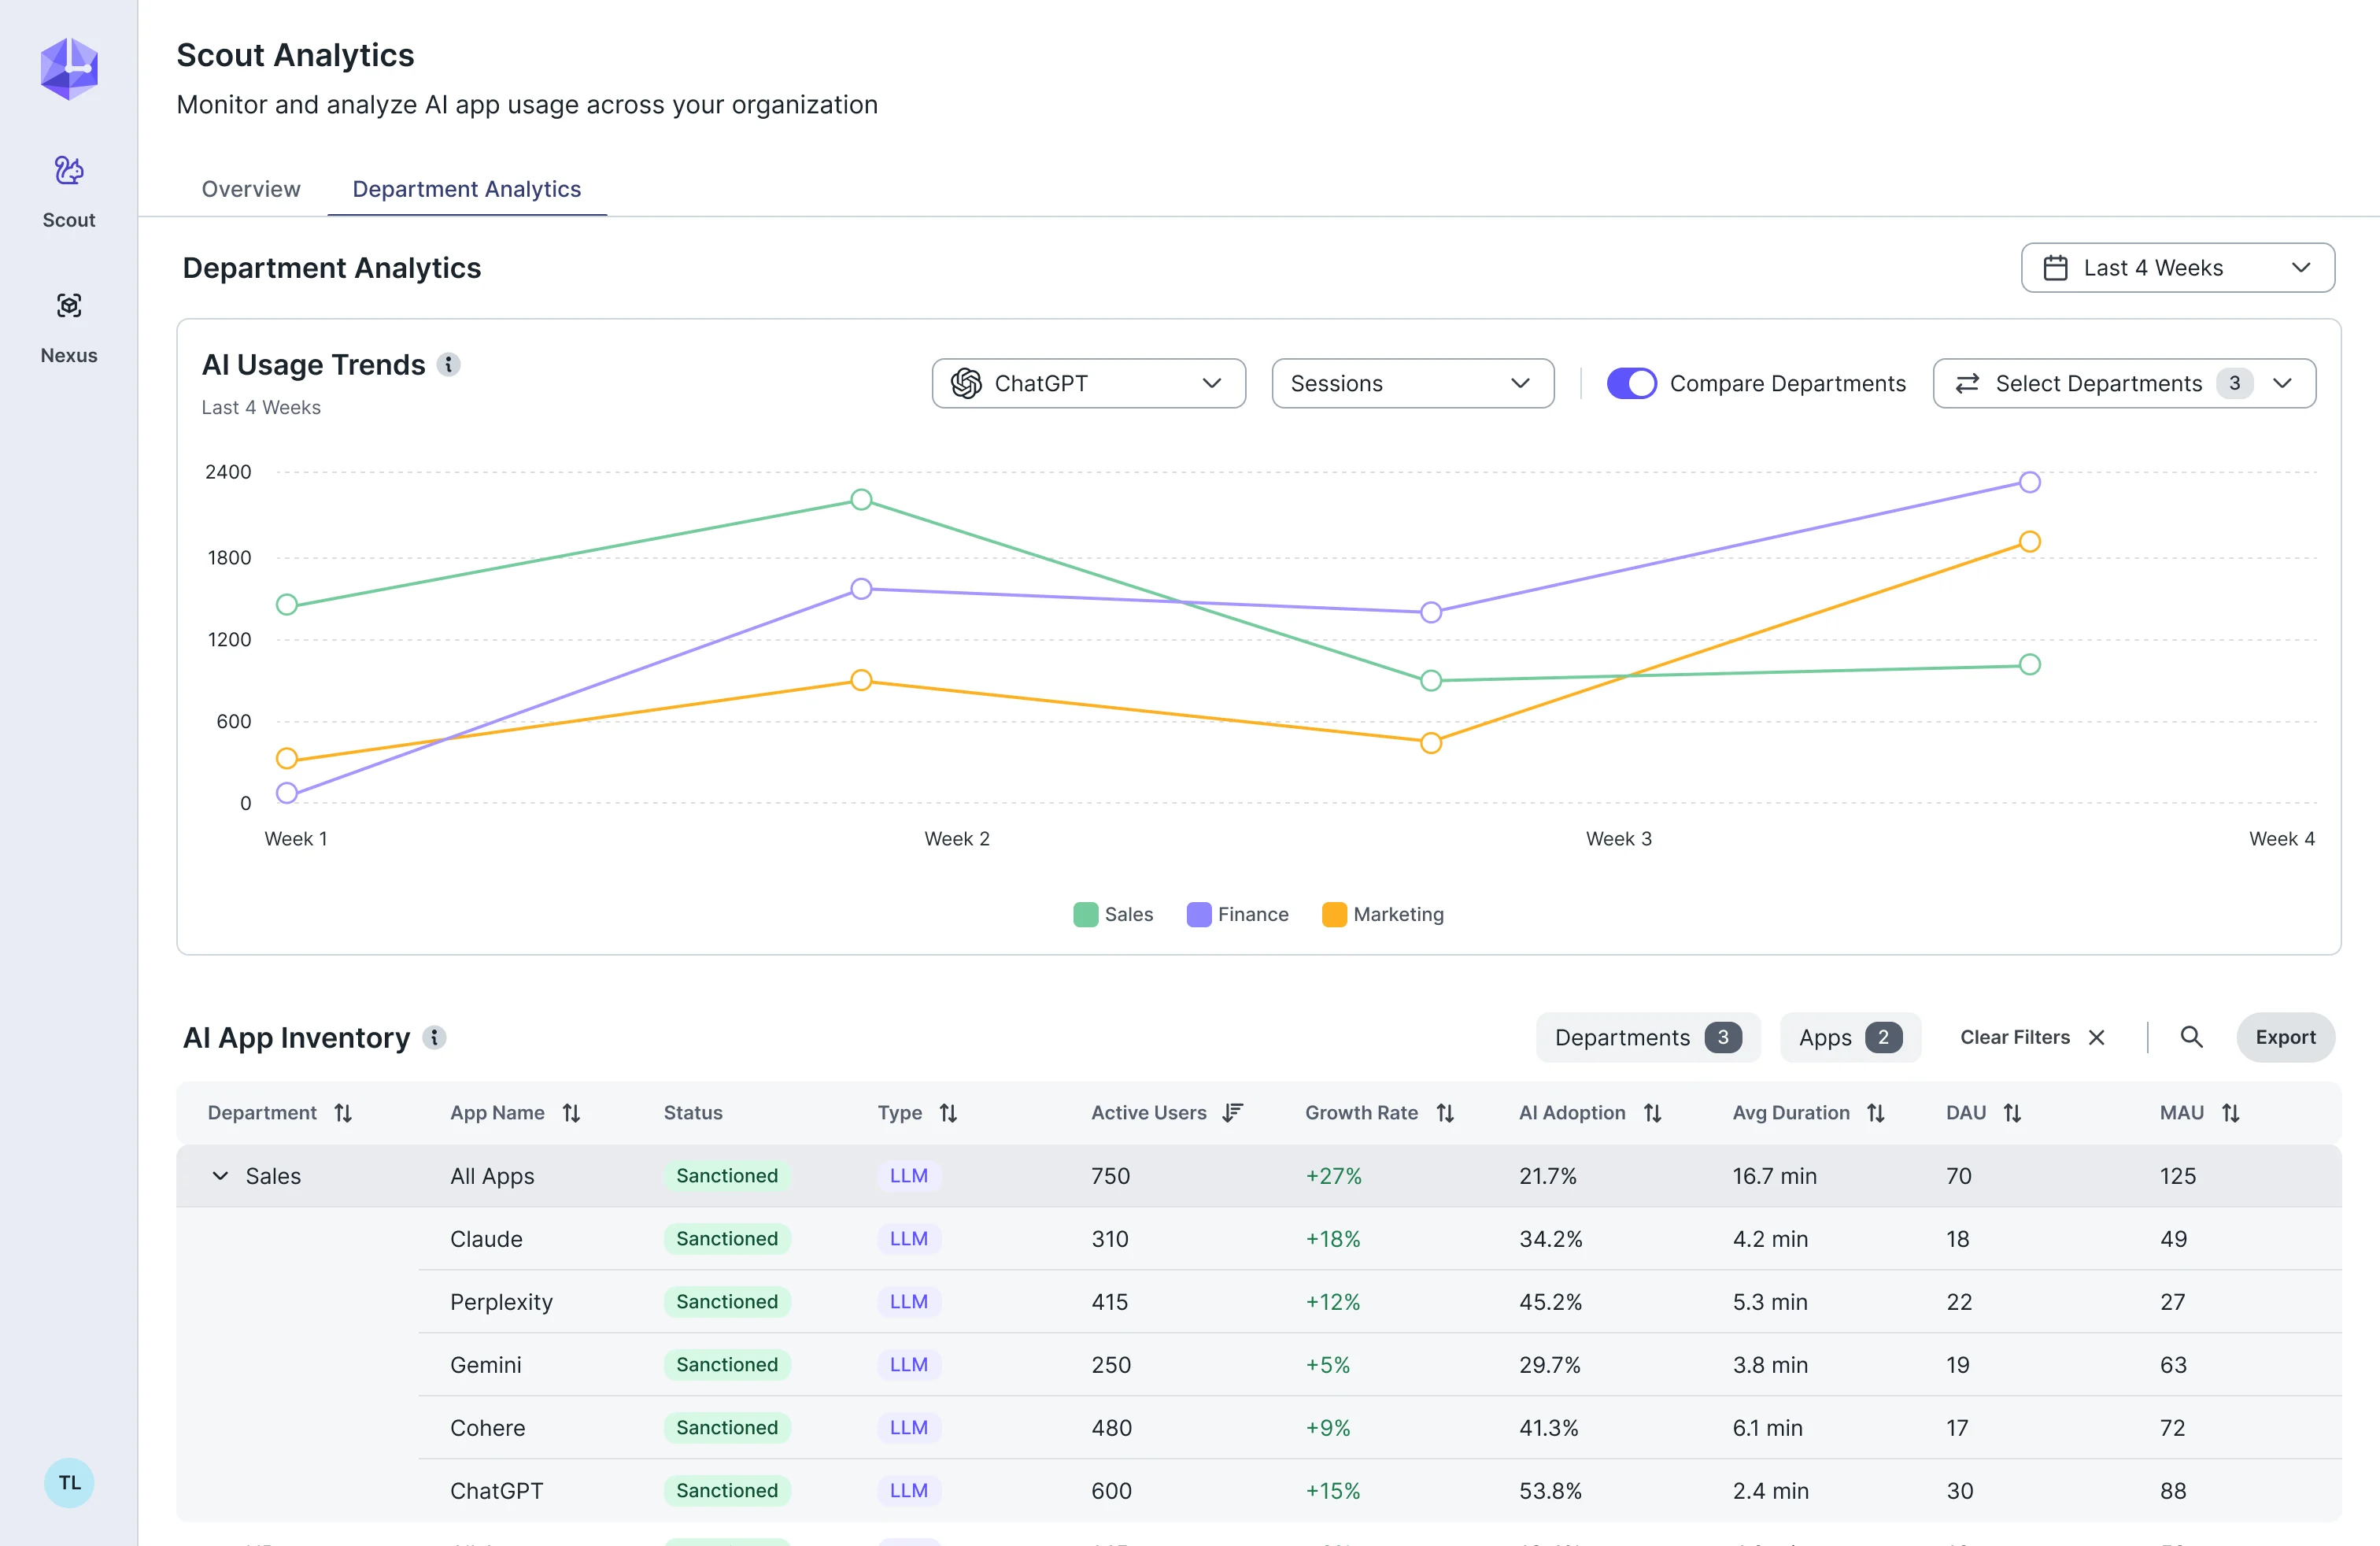Click the Claude app name cell
Image resolution: width=2380 pixels, height=1546 pixels.
tap(486, 1239)
